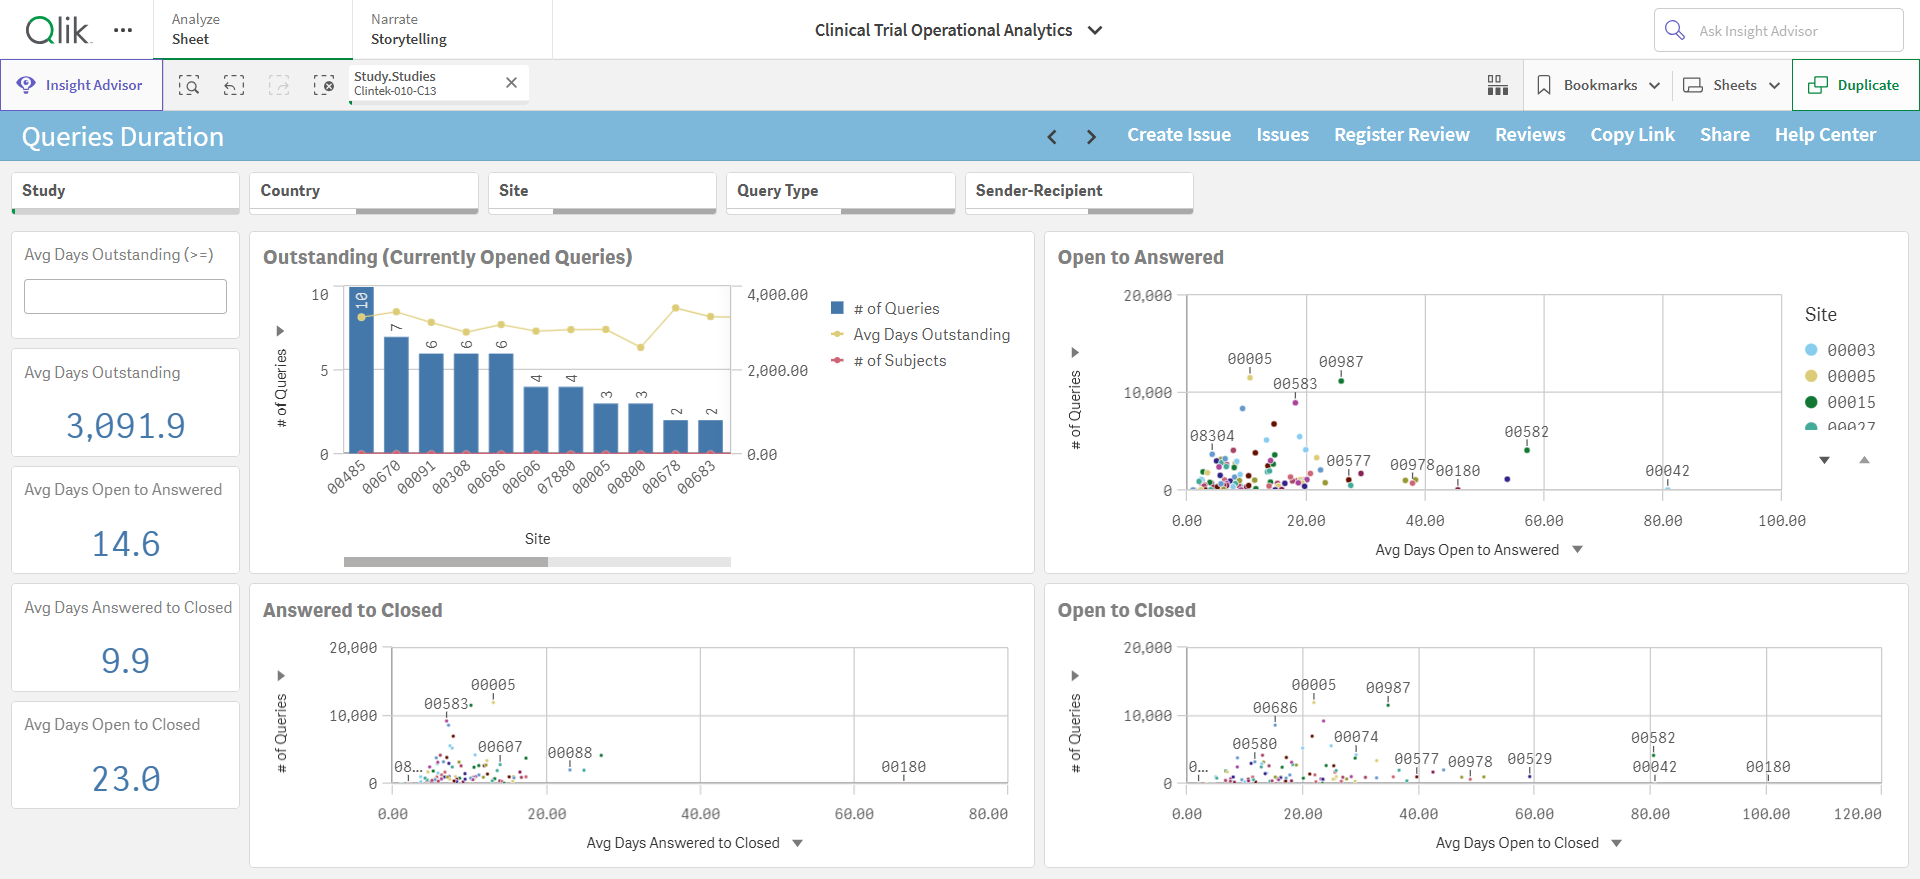Go to the next sheet arrow
Viewport: 1920px width, 879px height.
click(1091, 137)
